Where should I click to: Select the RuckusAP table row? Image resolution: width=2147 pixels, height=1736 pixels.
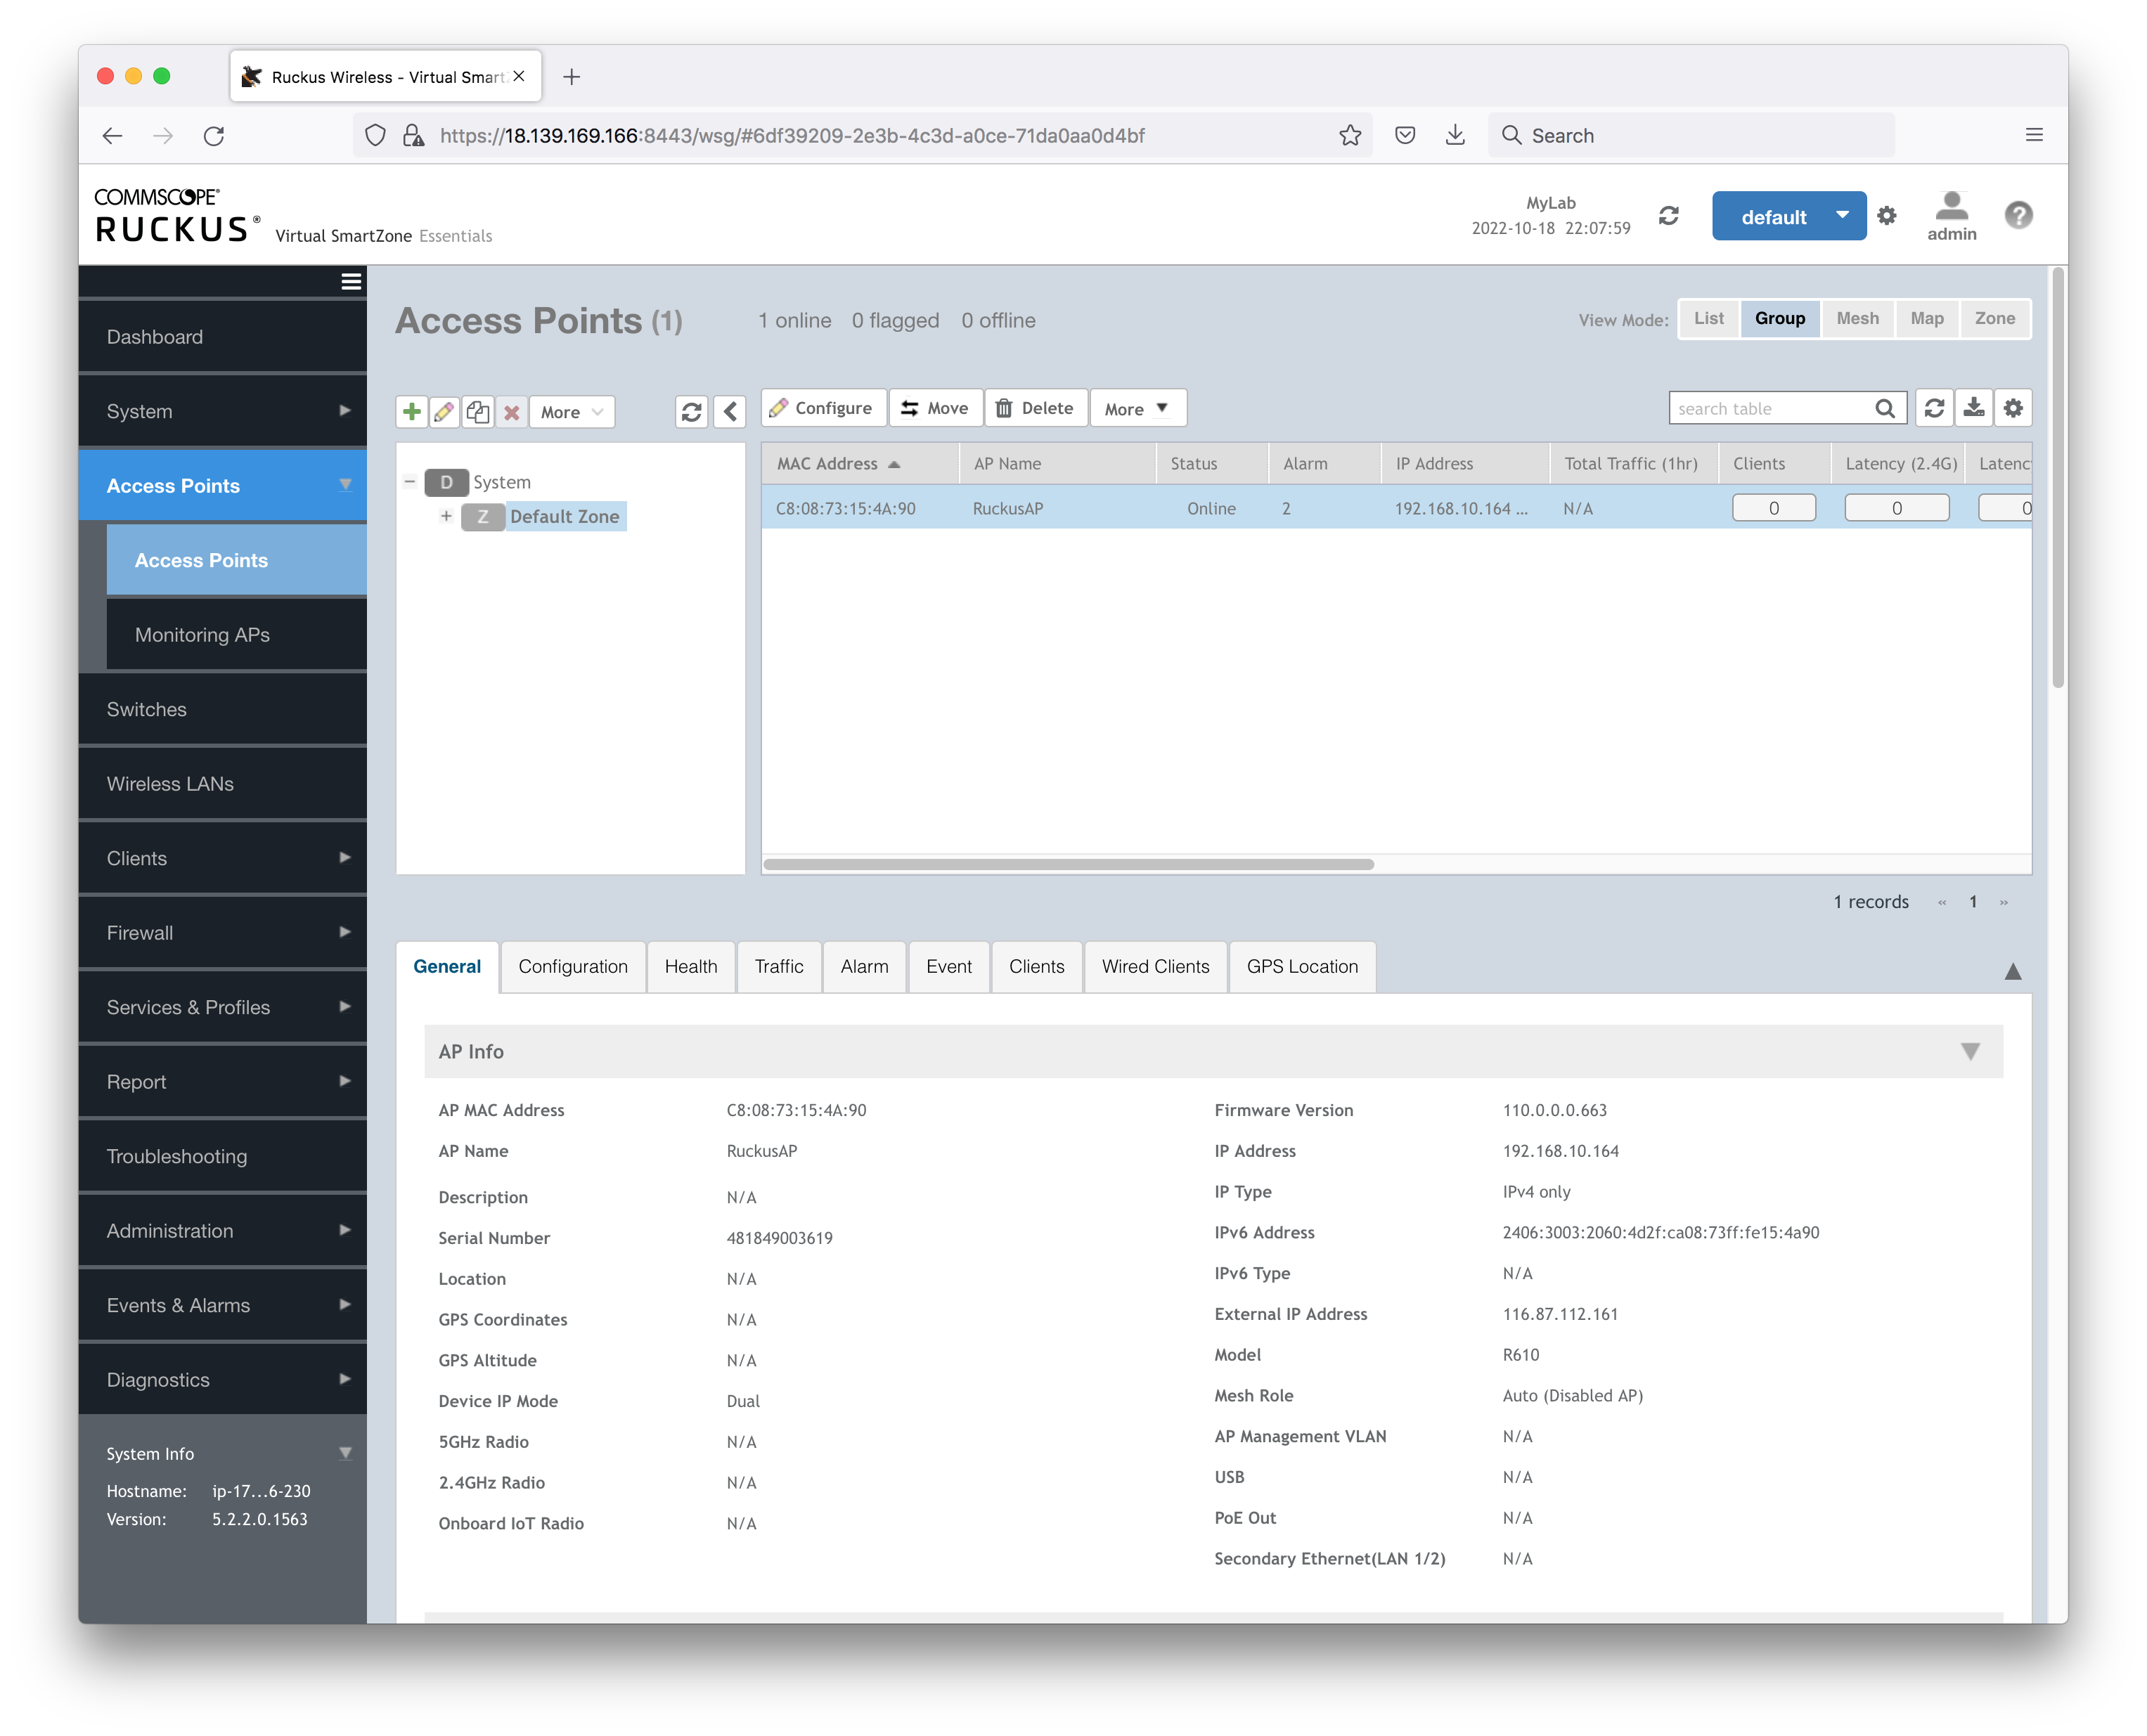(x=1396, y=508)
